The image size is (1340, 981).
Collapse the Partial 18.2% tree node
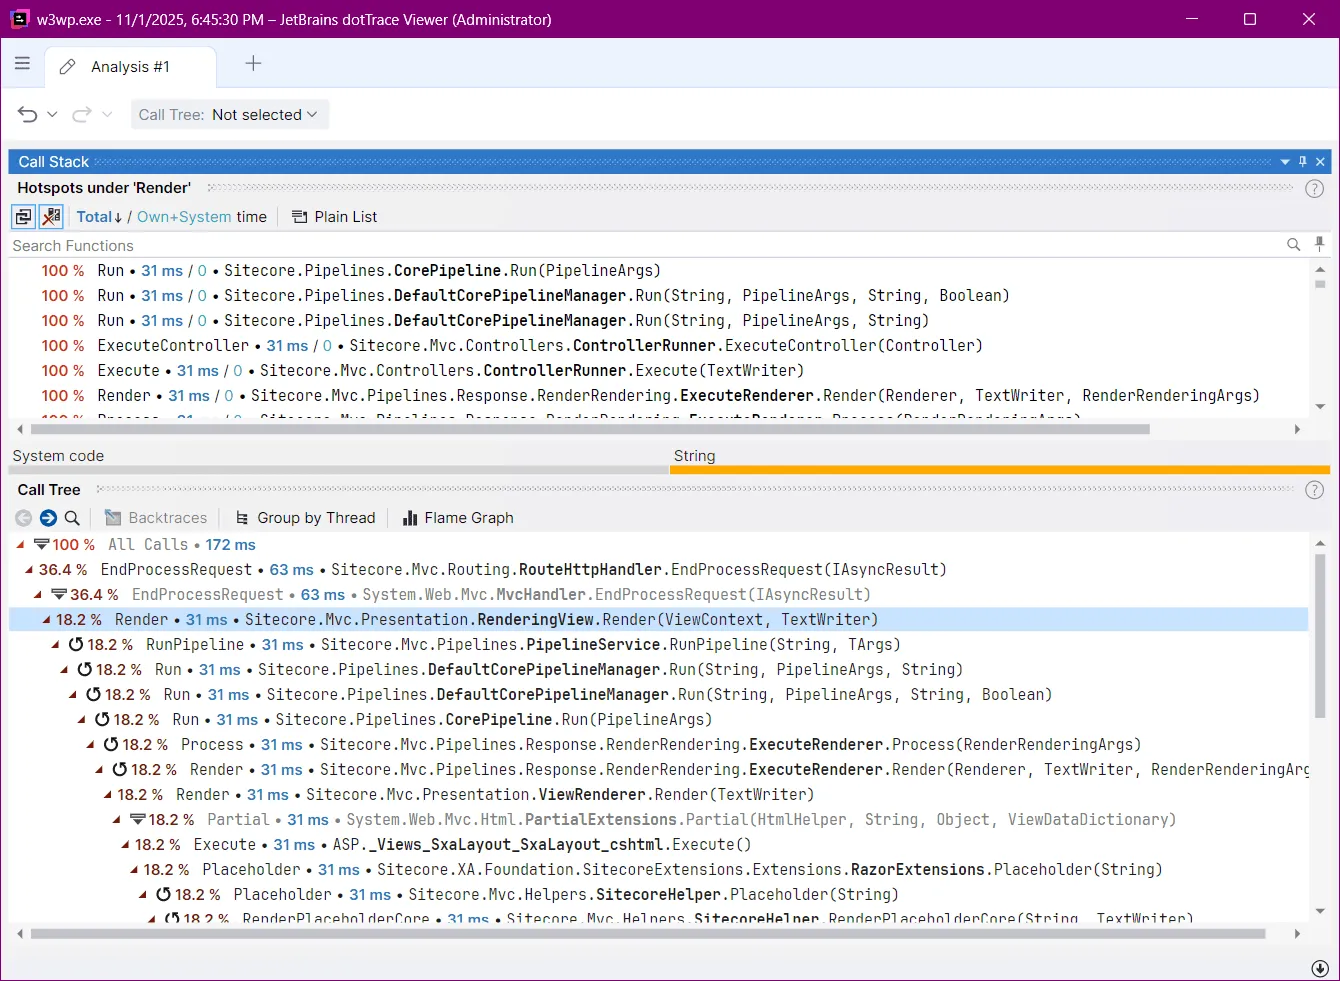pos(117,820)
